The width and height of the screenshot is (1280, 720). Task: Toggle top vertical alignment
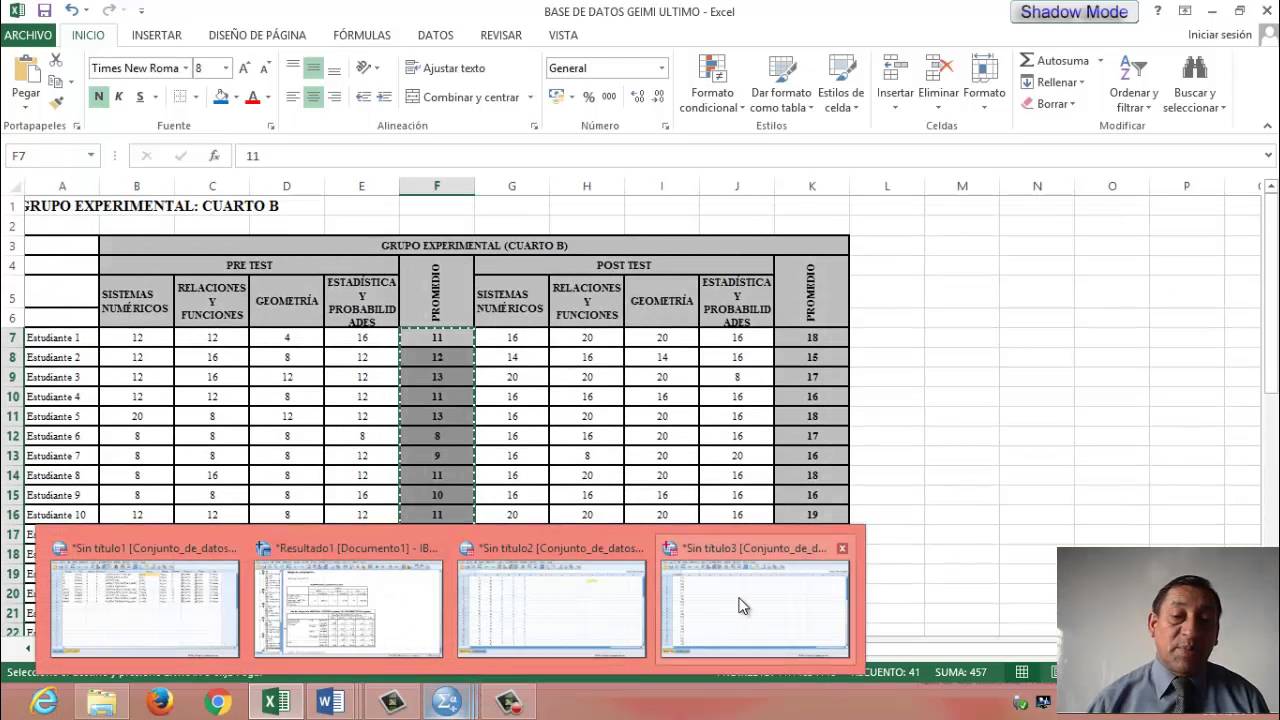point(293,68)
